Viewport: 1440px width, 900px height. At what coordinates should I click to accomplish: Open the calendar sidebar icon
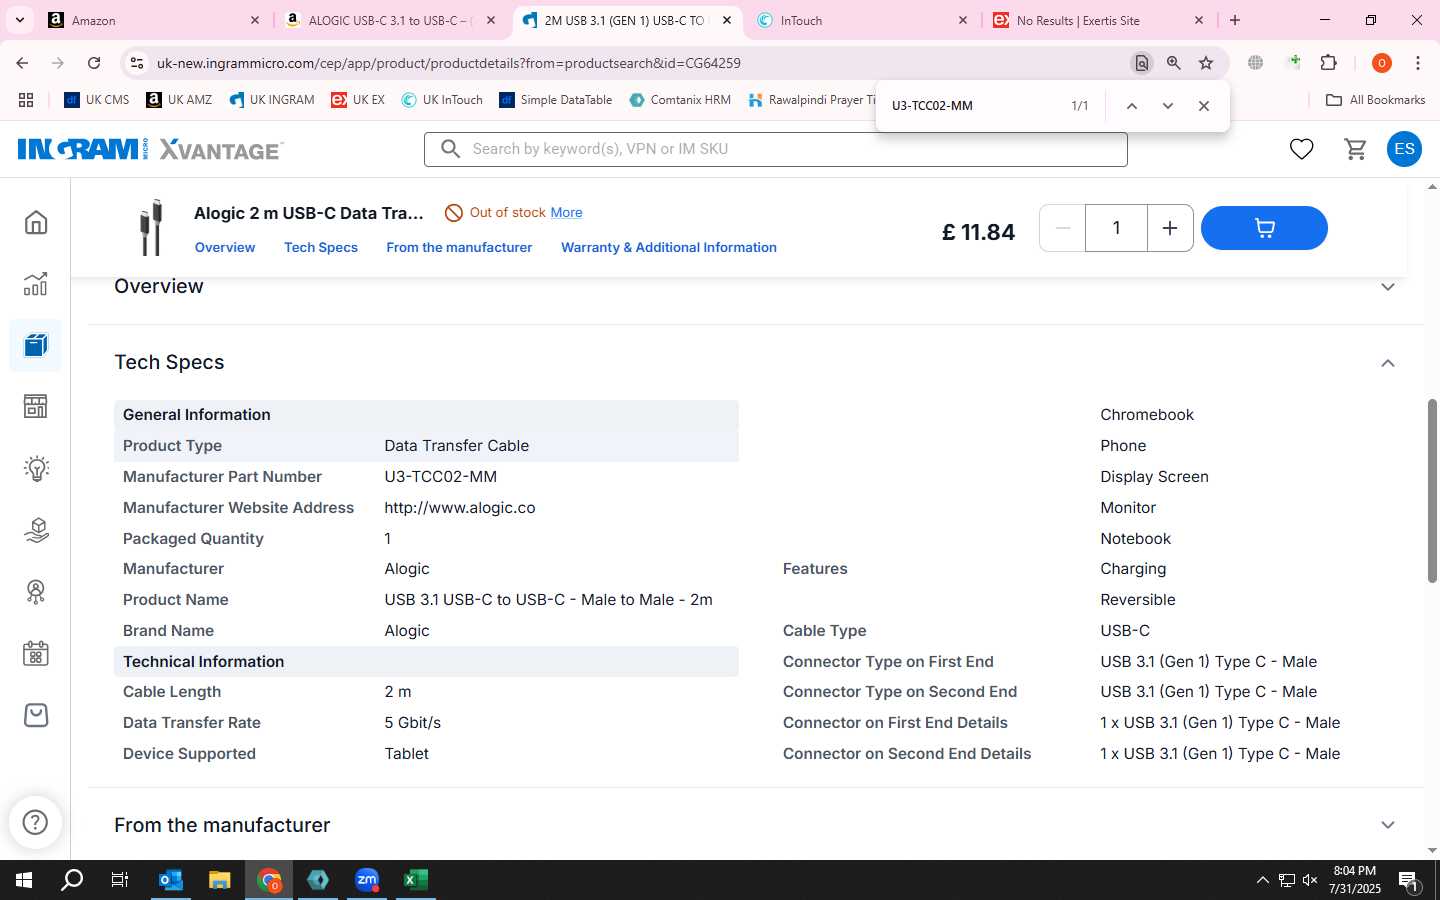(36, 654)
